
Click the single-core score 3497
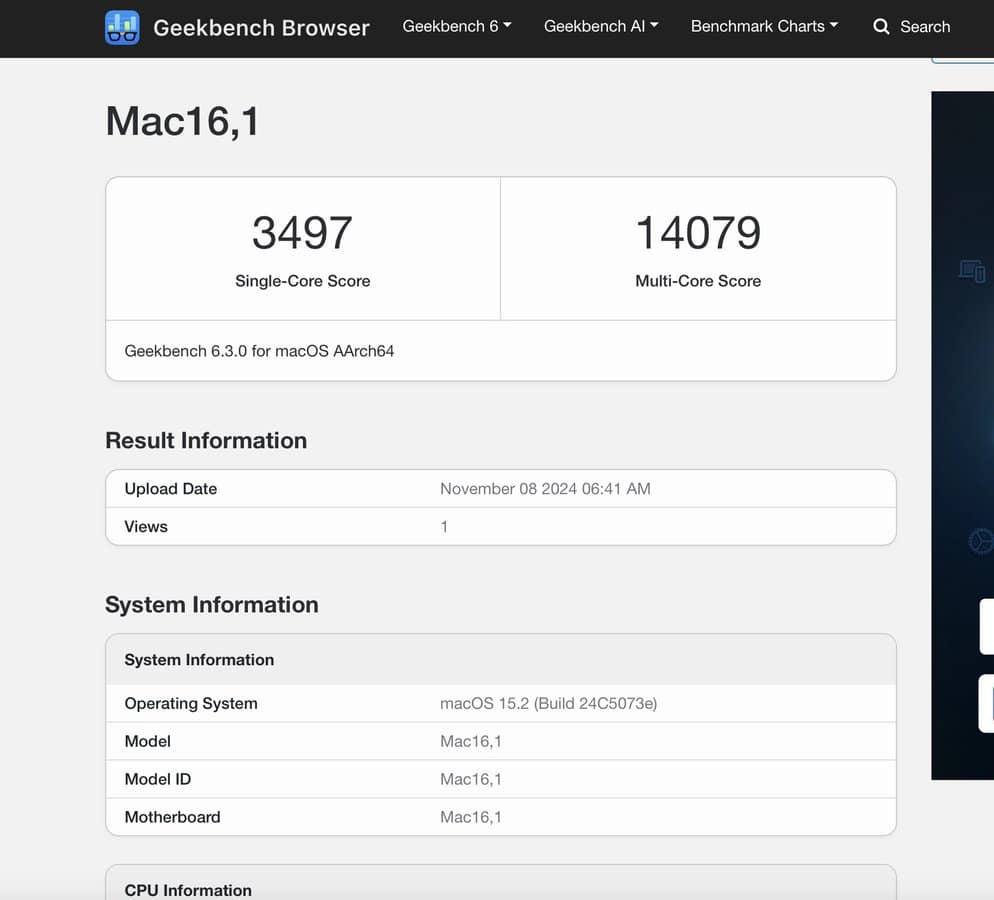coord(302,233)
